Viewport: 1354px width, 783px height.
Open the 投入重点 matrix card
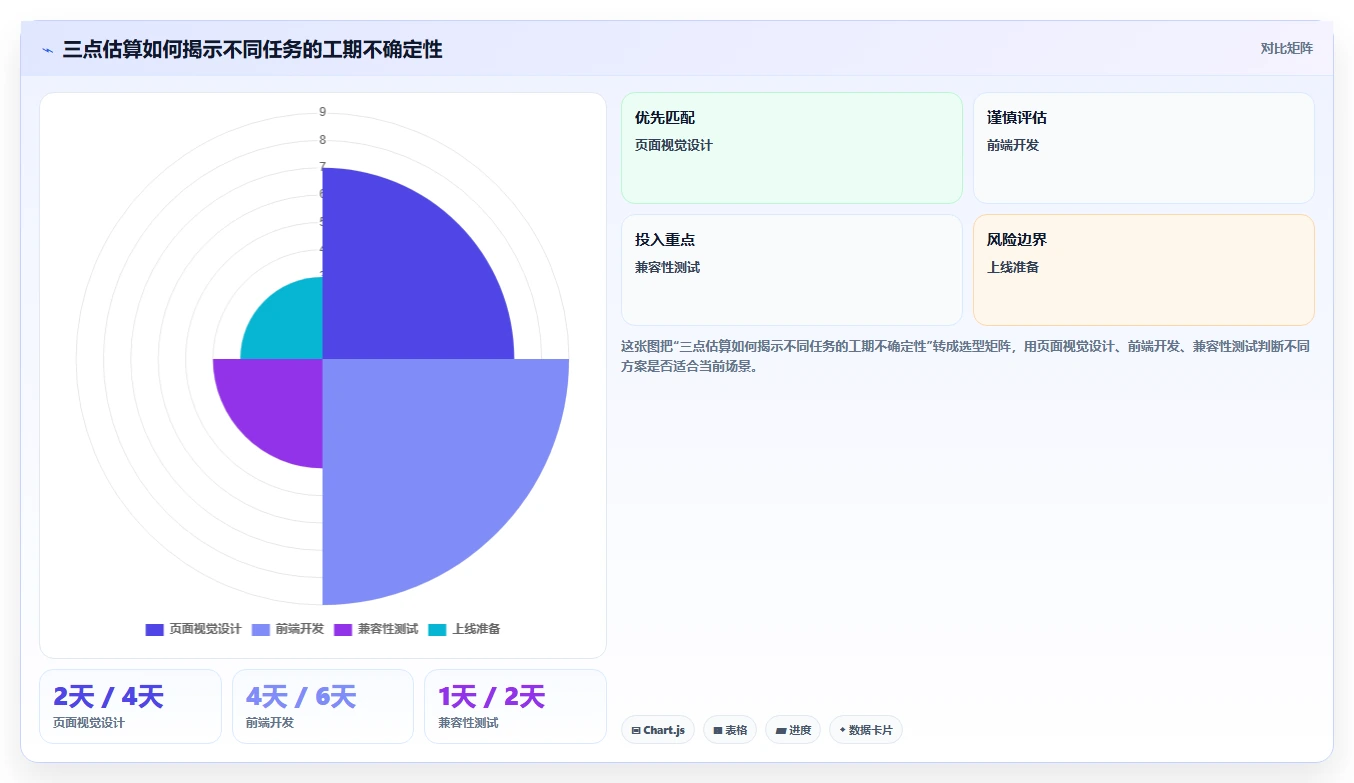point(791,270)
